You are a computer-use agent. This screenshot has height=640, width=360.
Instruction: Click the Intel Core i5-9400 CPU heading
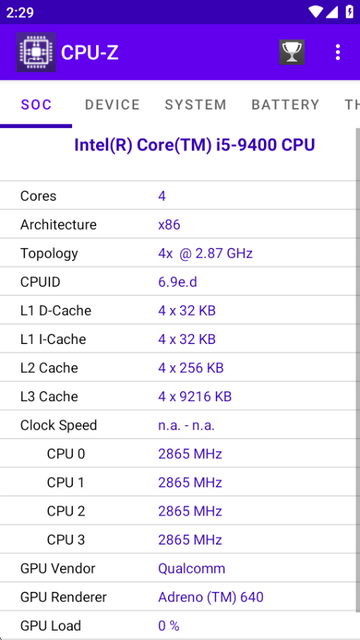[194, 145]
